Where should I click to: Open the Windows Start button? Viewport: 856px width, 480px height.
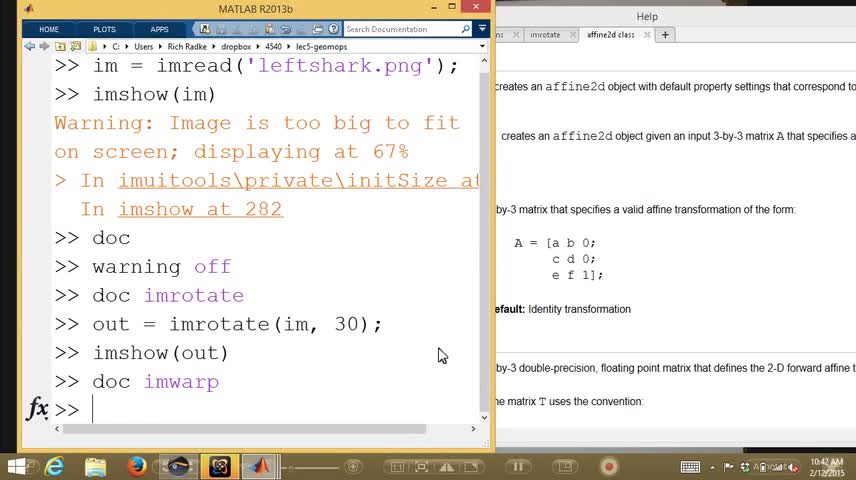(16, 466)
